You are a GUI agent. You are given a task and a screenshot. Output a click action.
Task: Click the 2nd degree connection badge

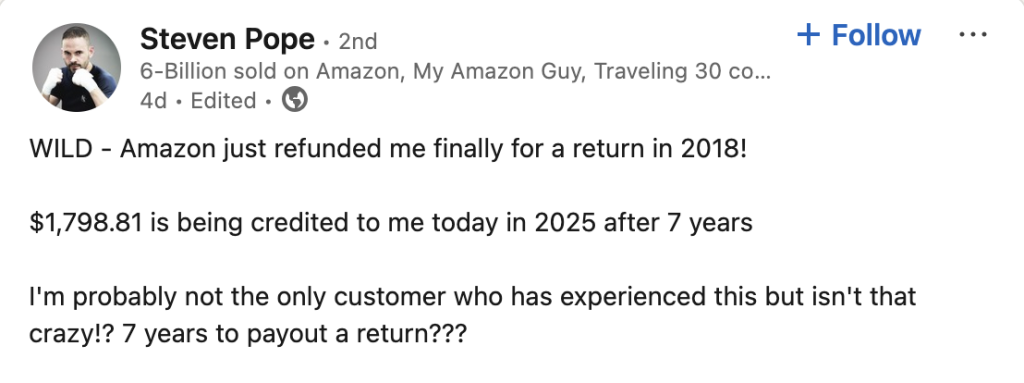click(x=358, y=42)
